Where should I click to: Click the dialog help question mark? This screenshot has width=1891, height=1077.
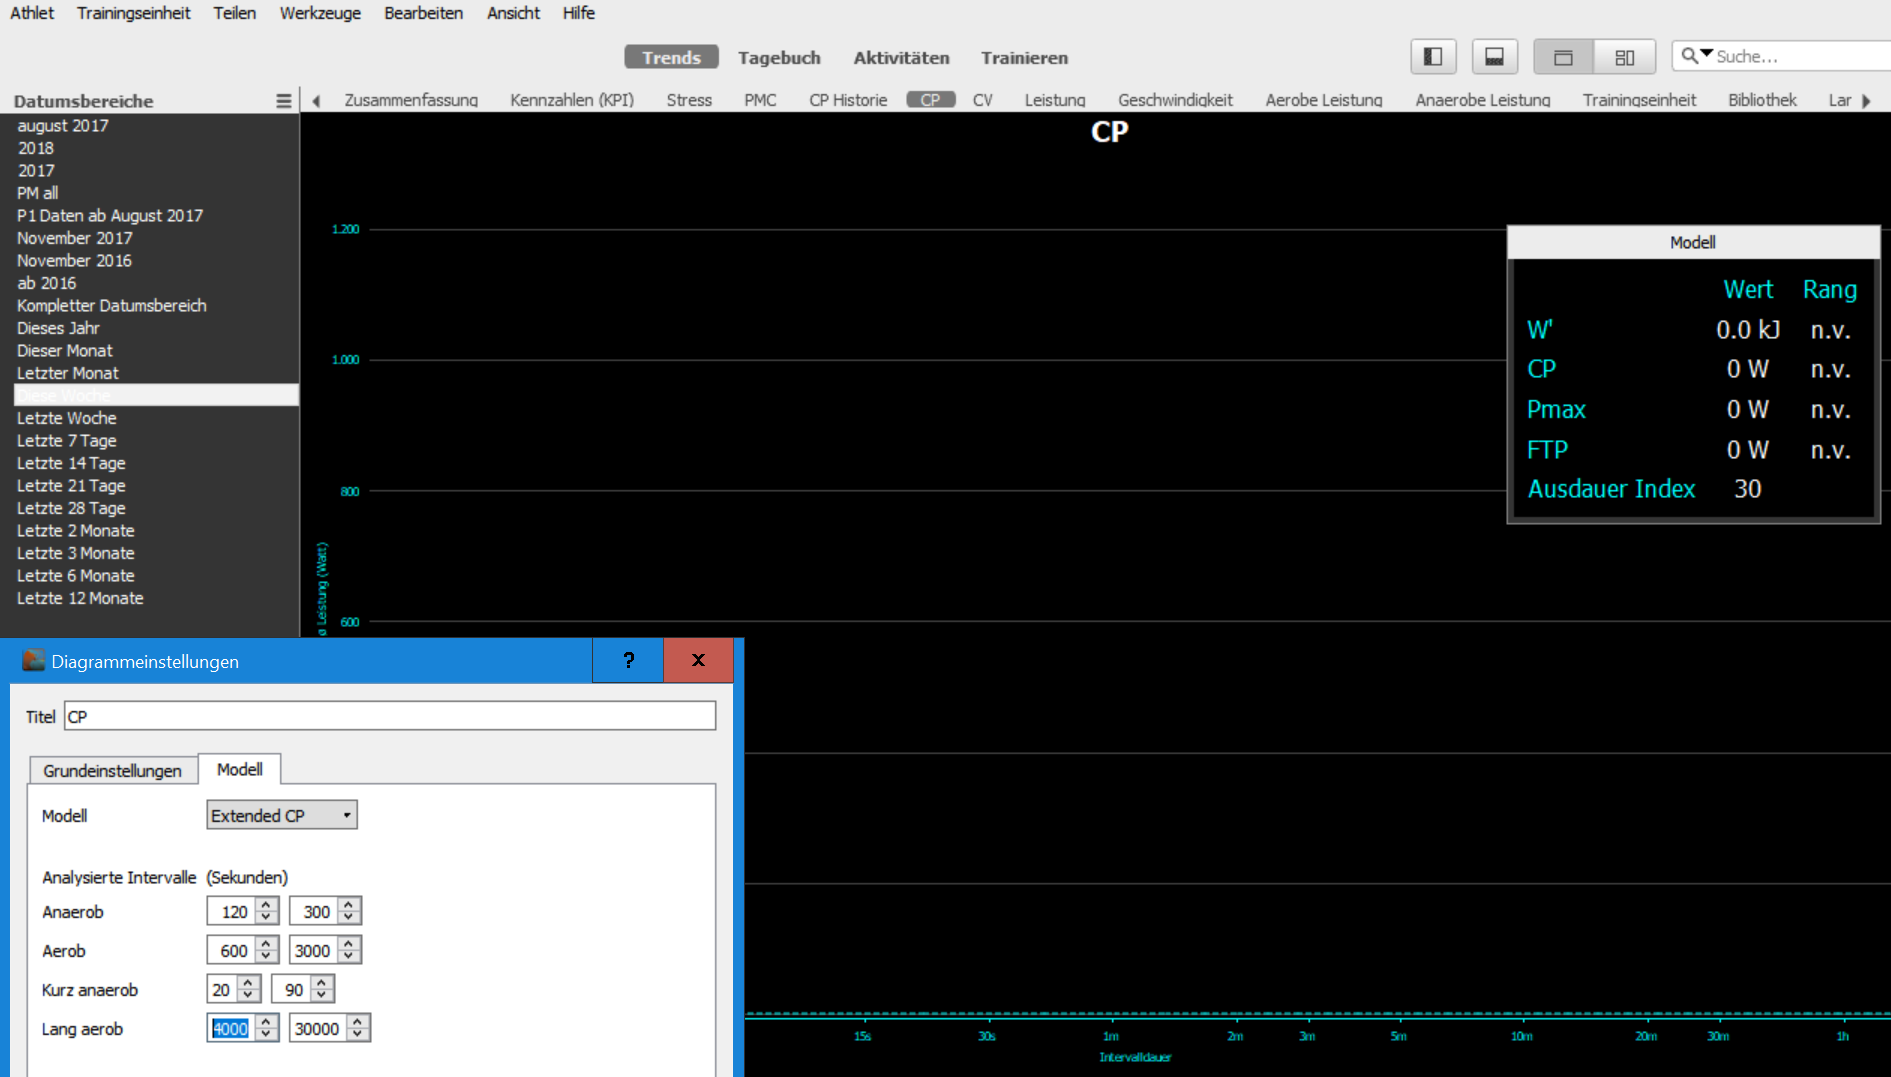pos(628,660)
